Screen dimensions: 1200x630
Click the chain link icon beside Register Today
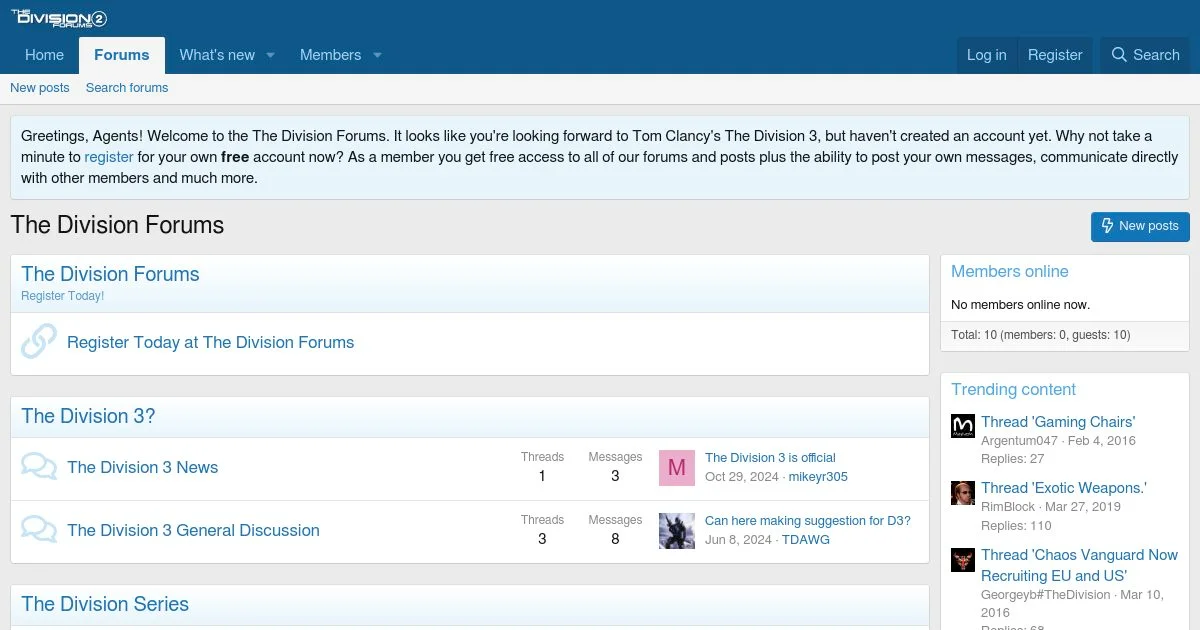39,342
